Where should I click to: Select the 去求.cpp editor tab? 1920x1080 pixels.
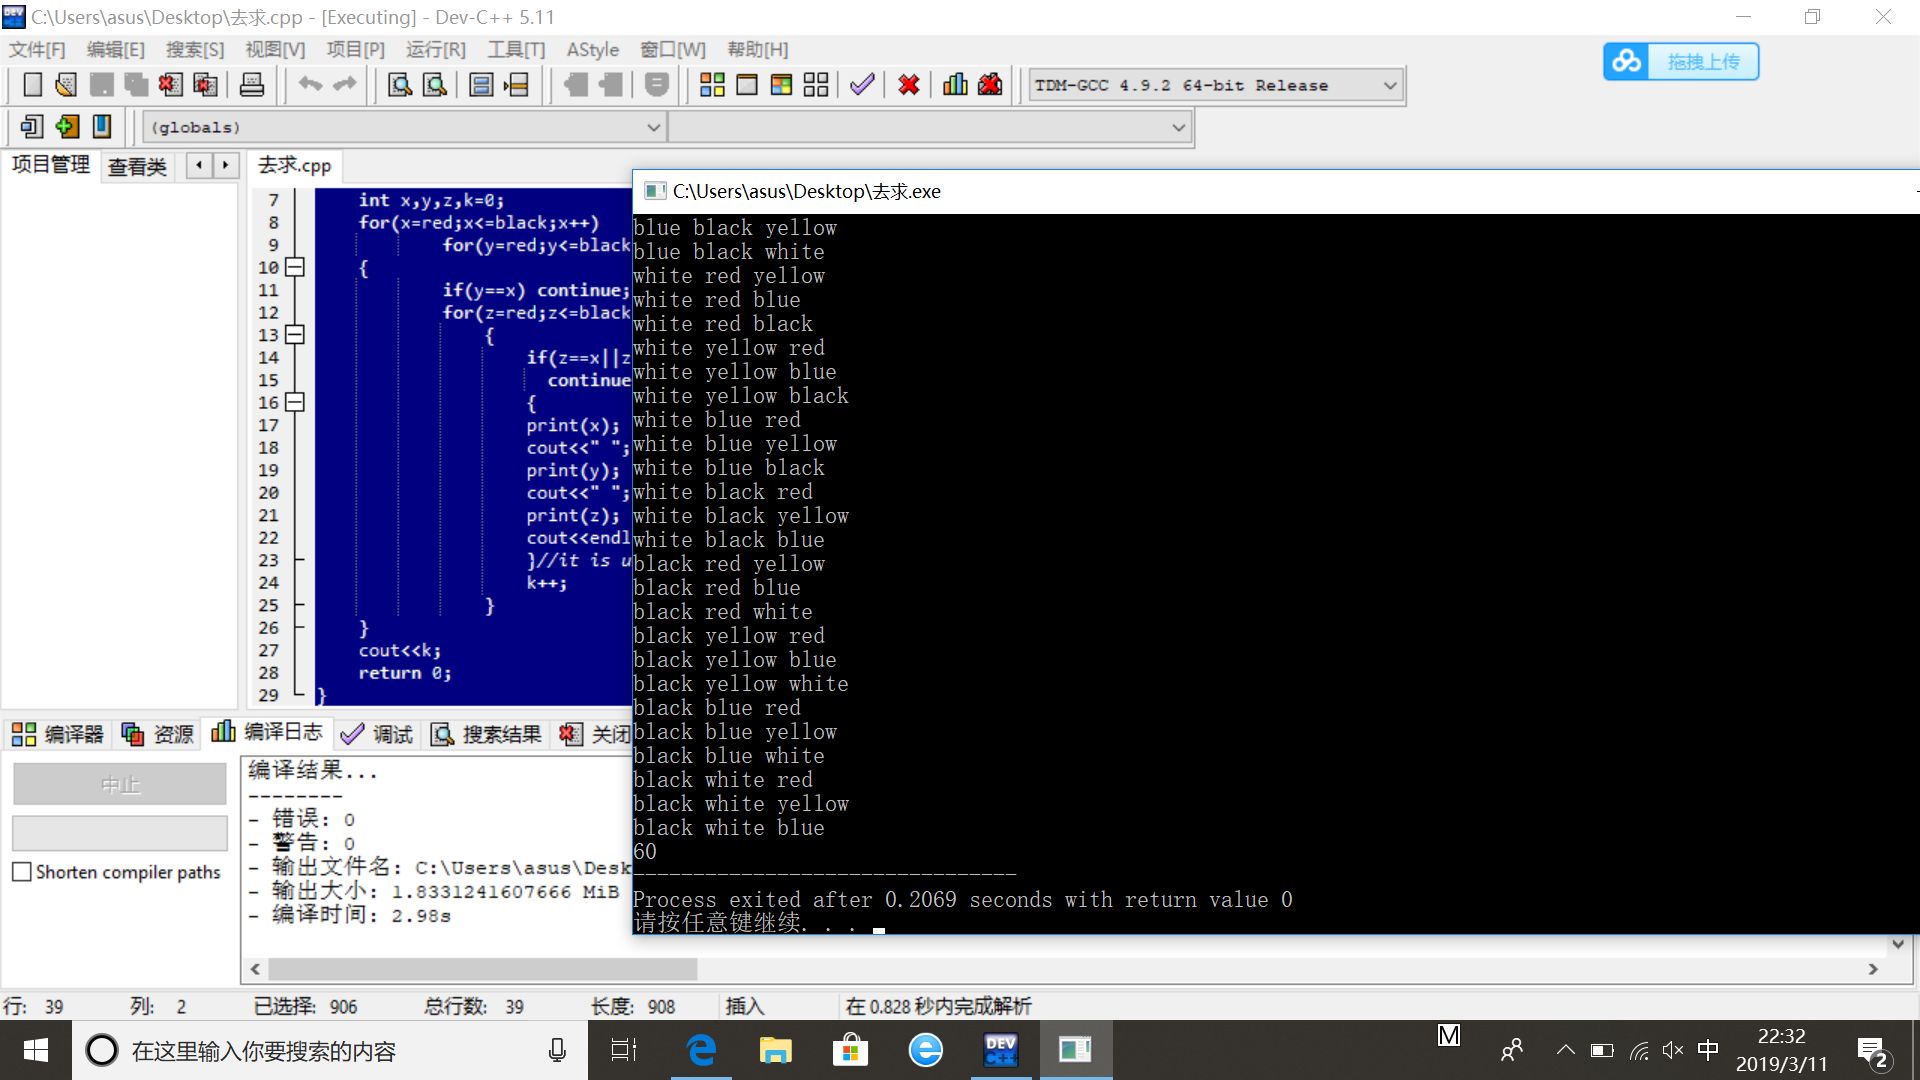(x=294, y=165)
